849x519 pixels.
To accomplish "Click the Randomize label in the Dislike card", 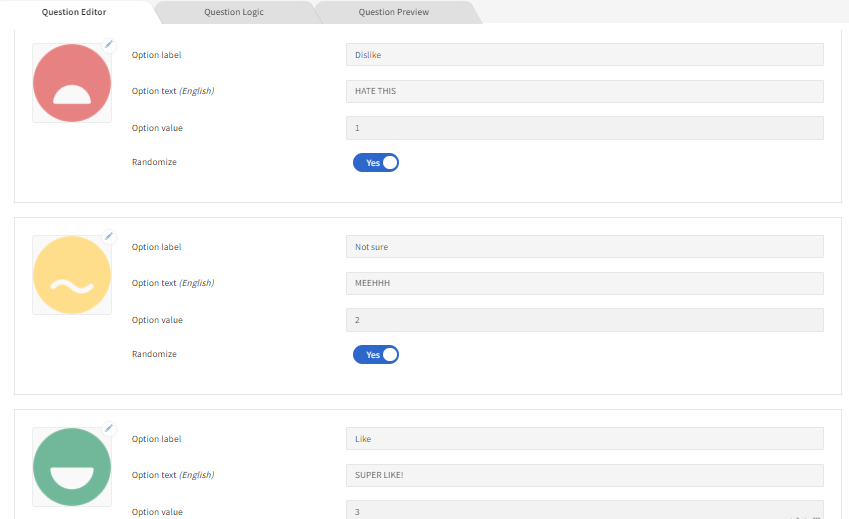I will [154, 162].
